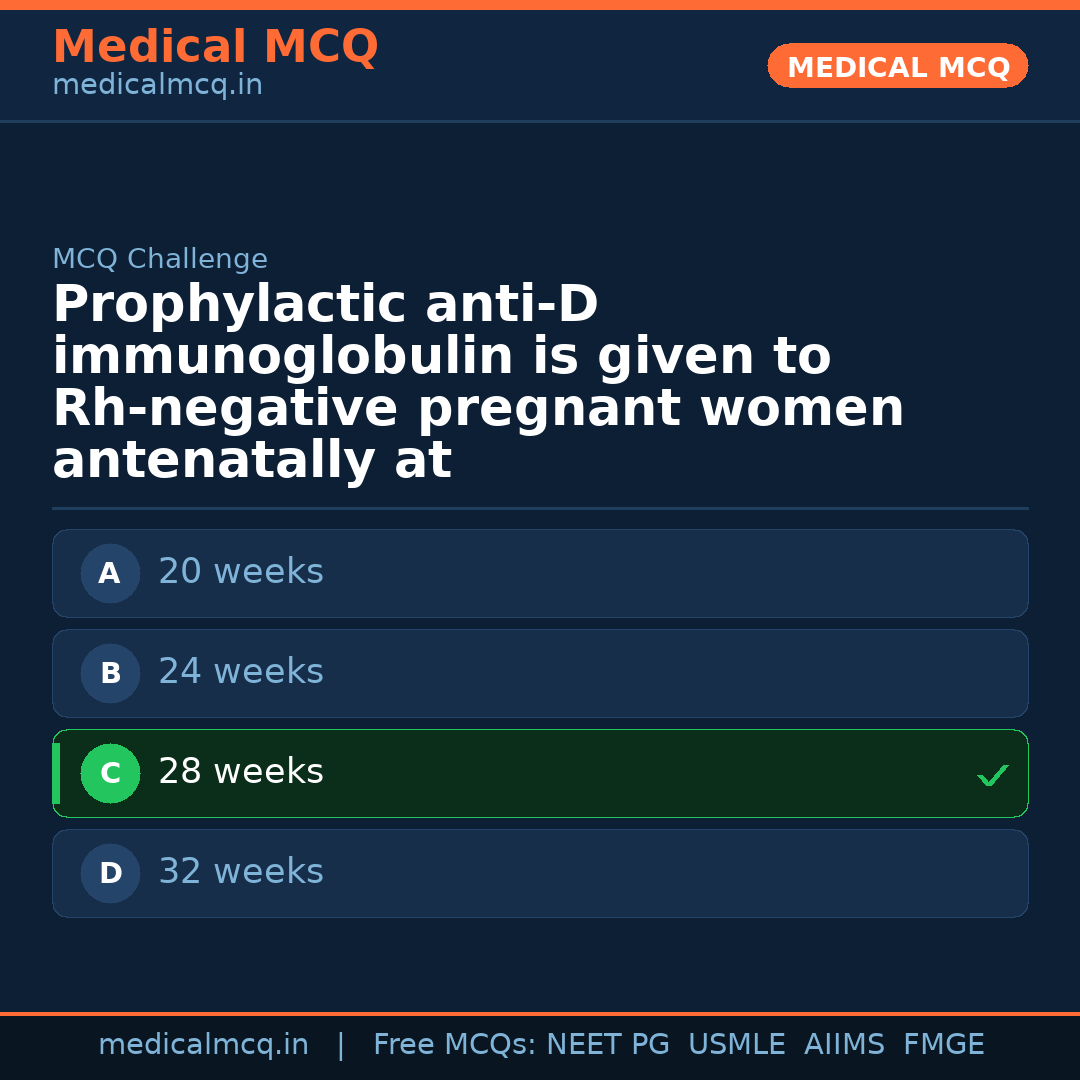Click the circular letter B option badge

110,673
